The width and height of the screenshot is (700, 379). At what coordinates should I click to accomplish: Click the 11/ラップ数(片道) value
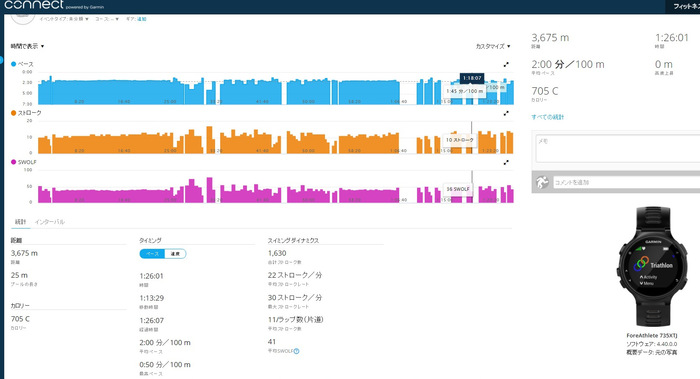pyautogui.click(x=295, y=320)
